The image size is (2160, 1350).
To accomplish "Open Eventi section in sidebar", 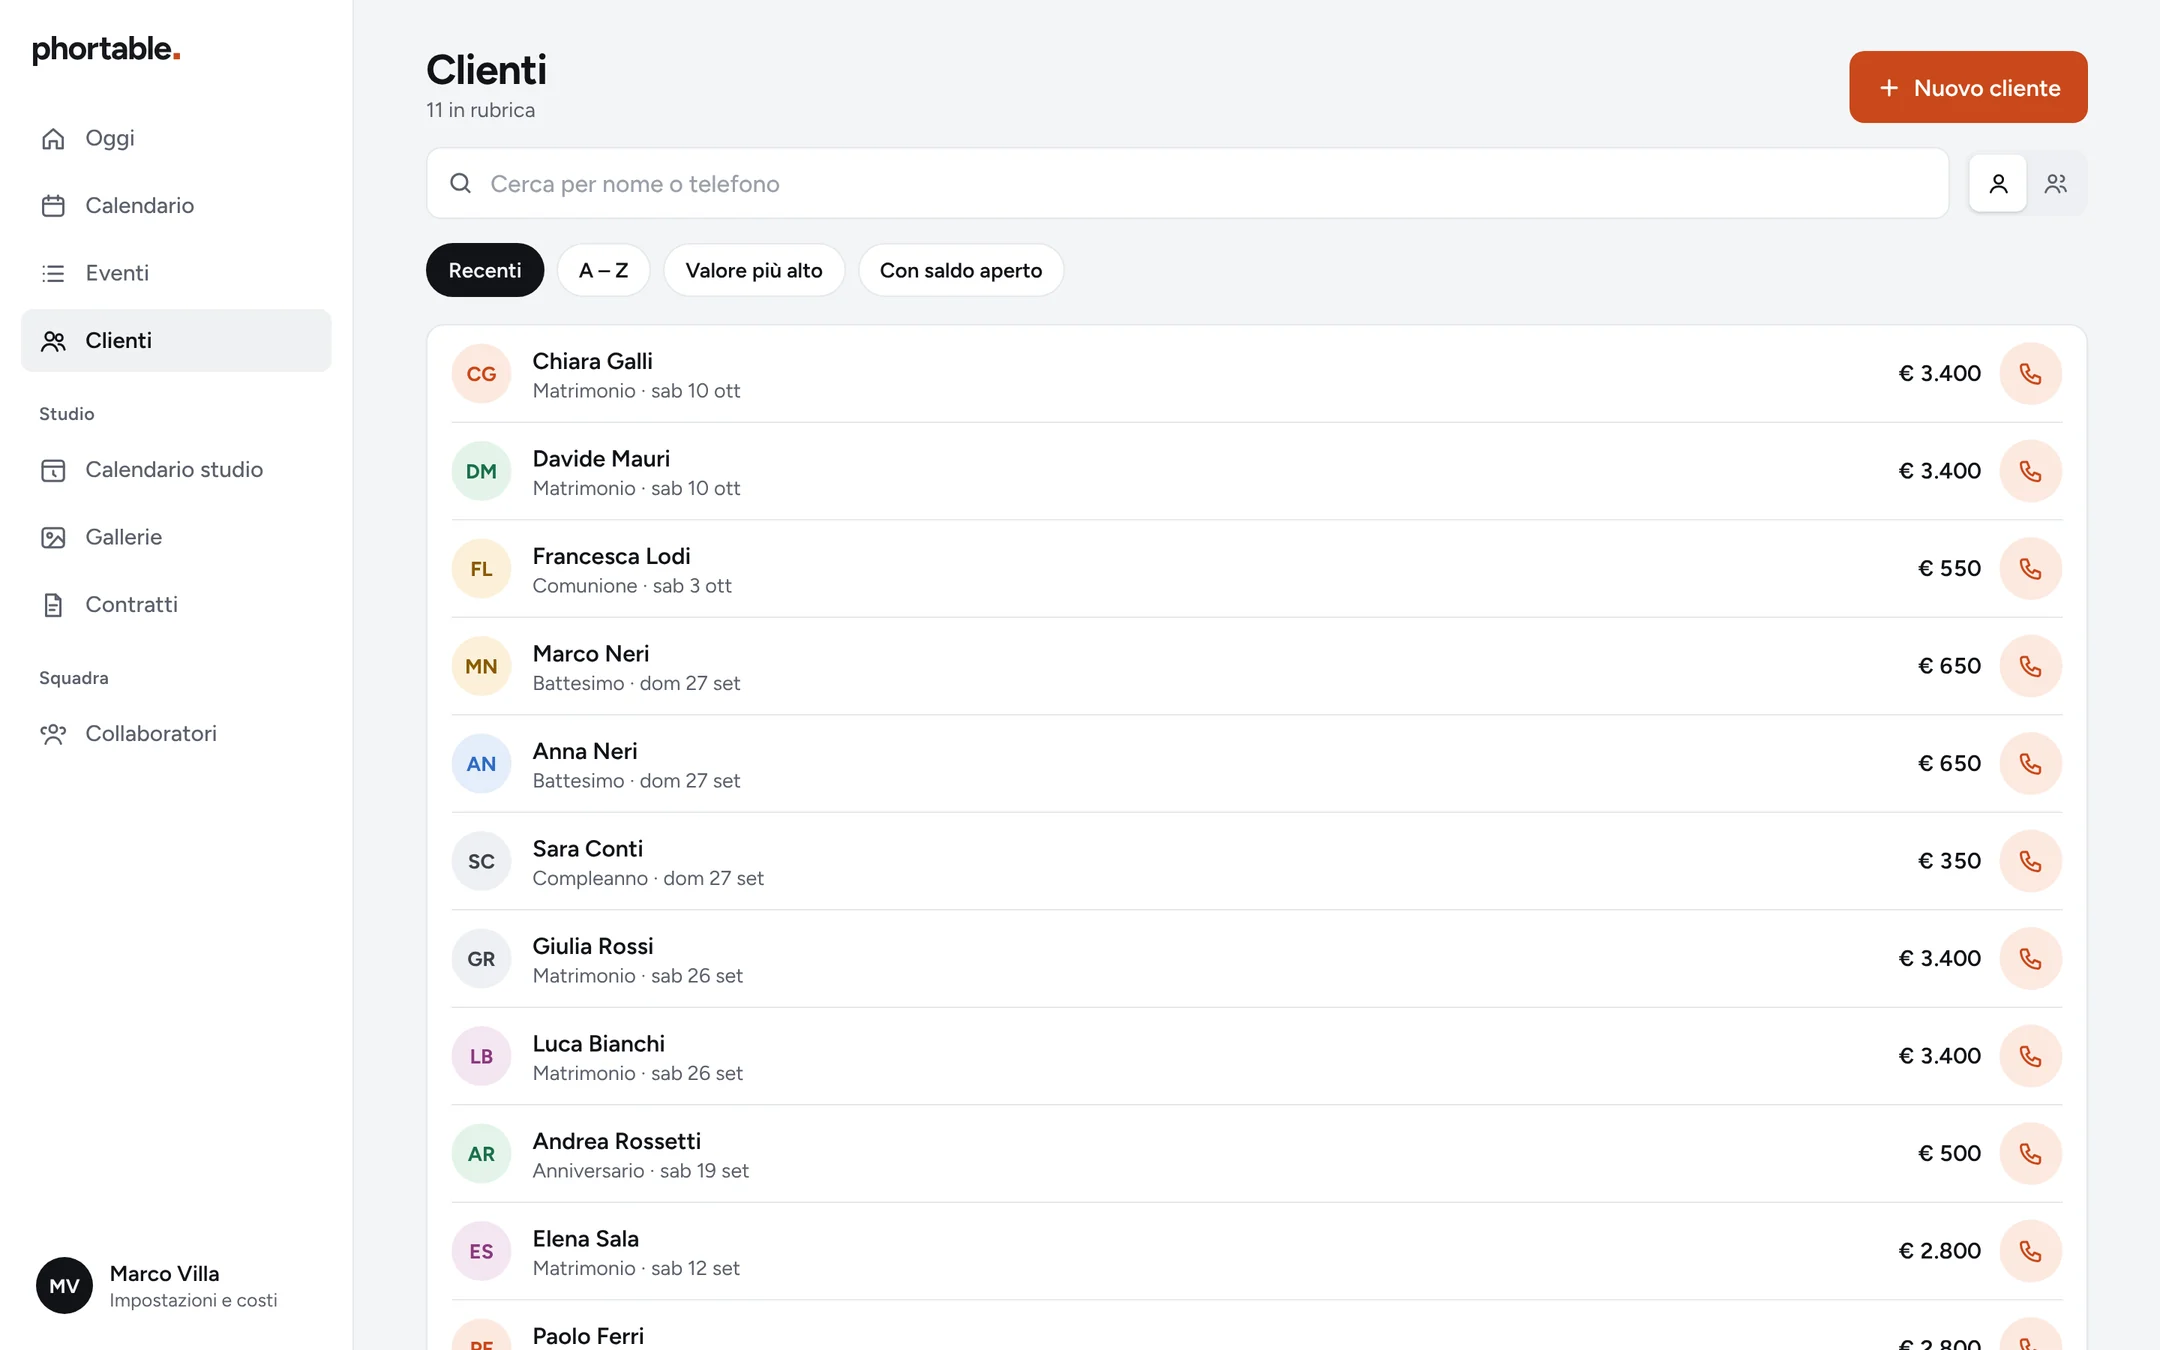I will pos(176,273).
